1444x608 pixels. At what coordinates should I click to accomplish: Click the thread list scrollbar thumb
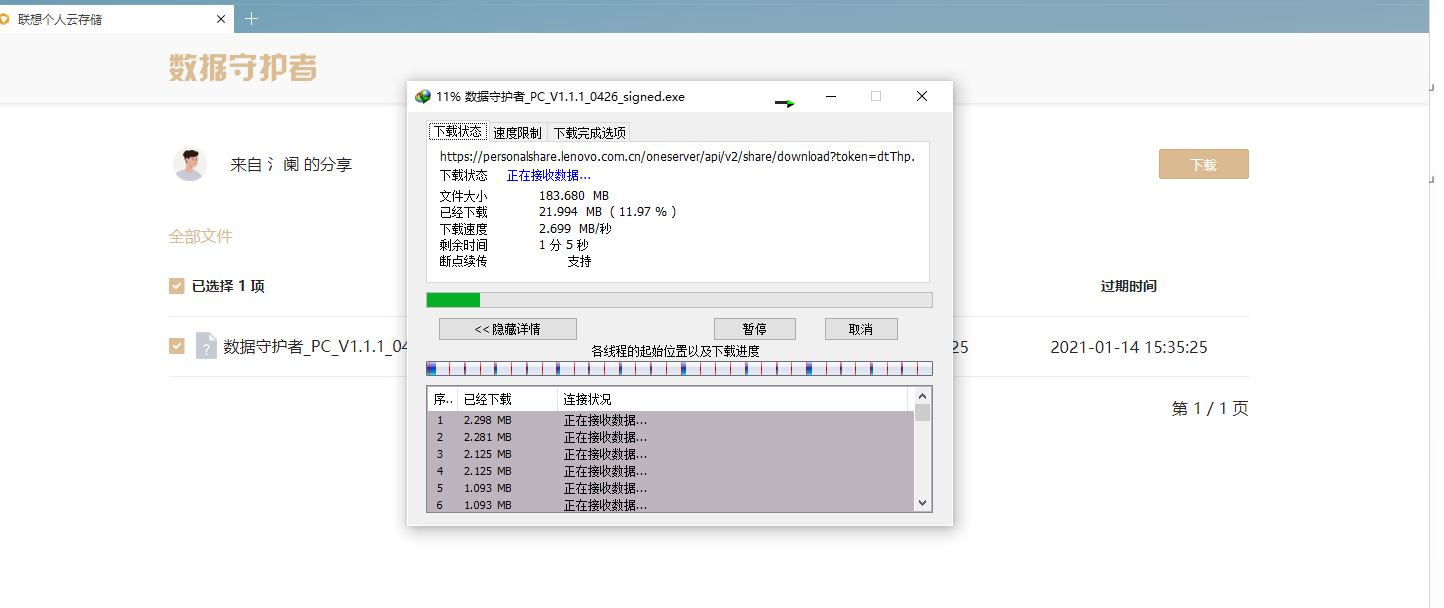922,412
